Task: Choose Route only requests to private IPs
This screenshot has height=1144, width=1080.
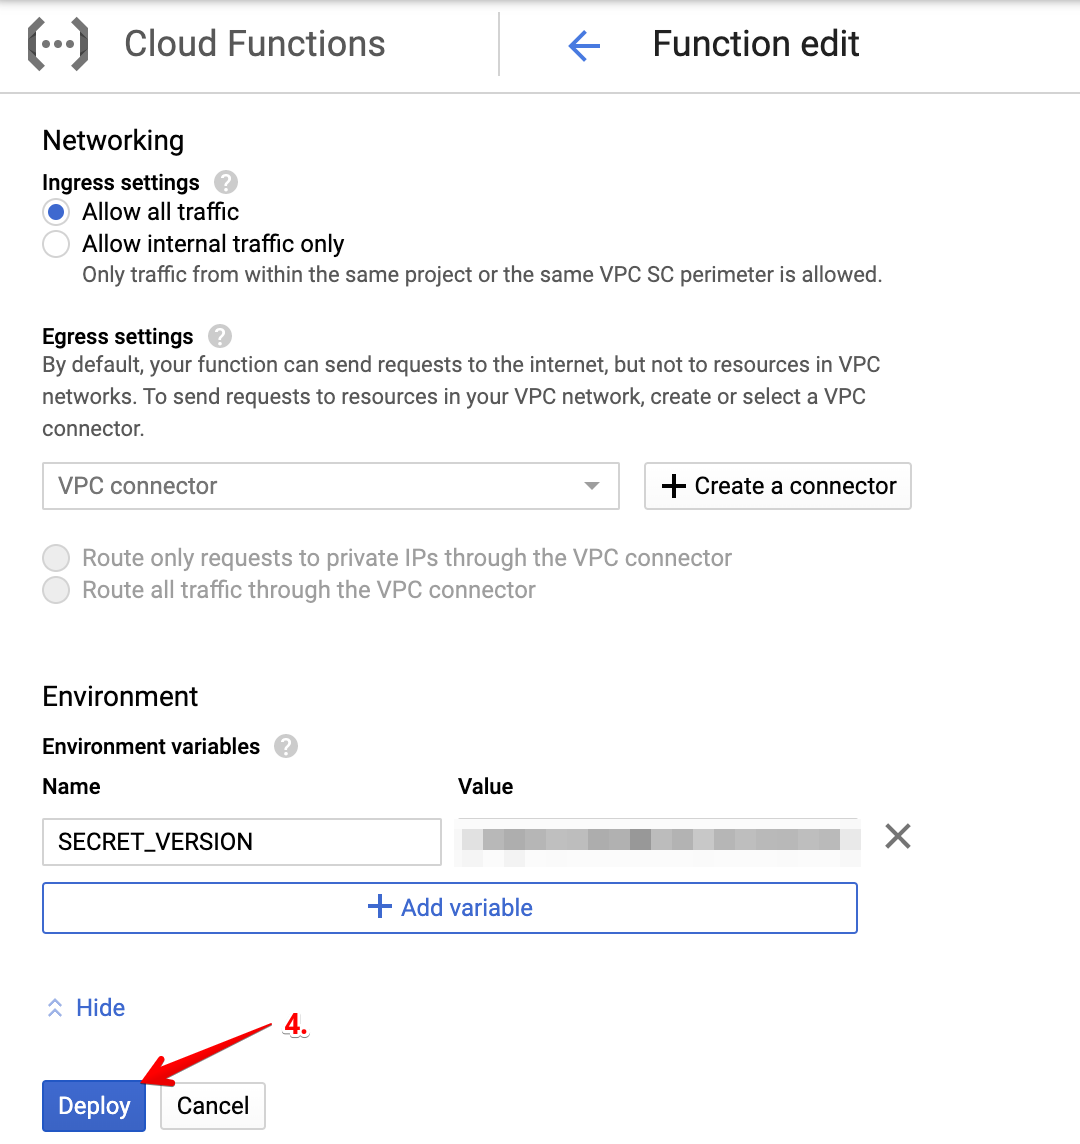Action: click(56, 558)
